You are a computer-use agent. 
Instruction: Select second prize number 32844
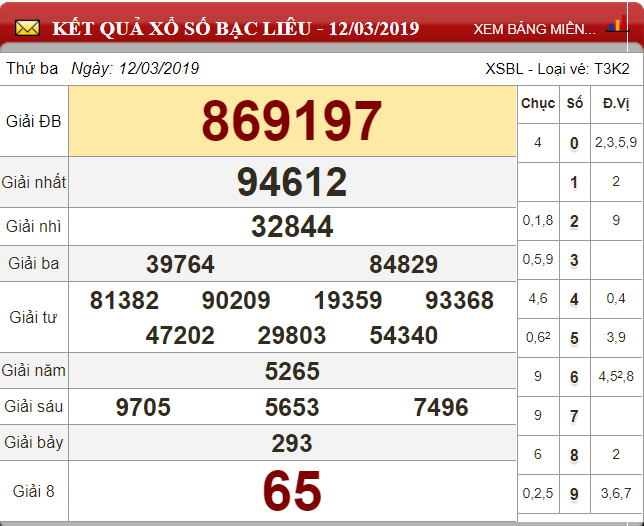292,226
